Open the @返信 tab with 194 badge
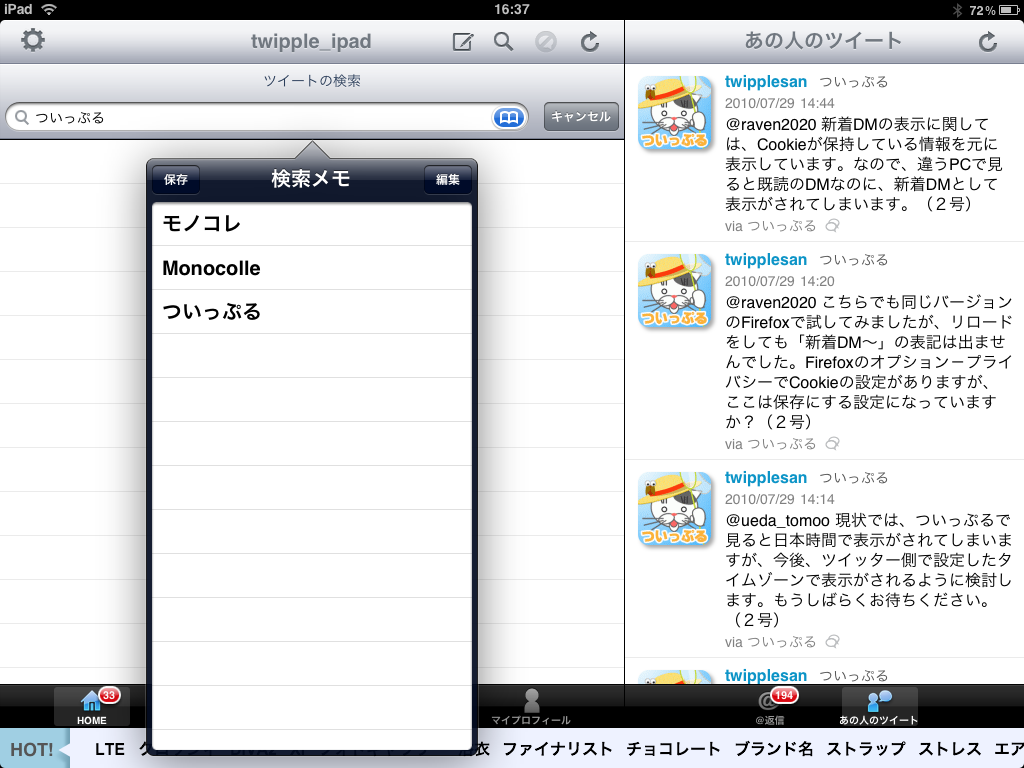1024x768 pixels. (x=770, y=706)
